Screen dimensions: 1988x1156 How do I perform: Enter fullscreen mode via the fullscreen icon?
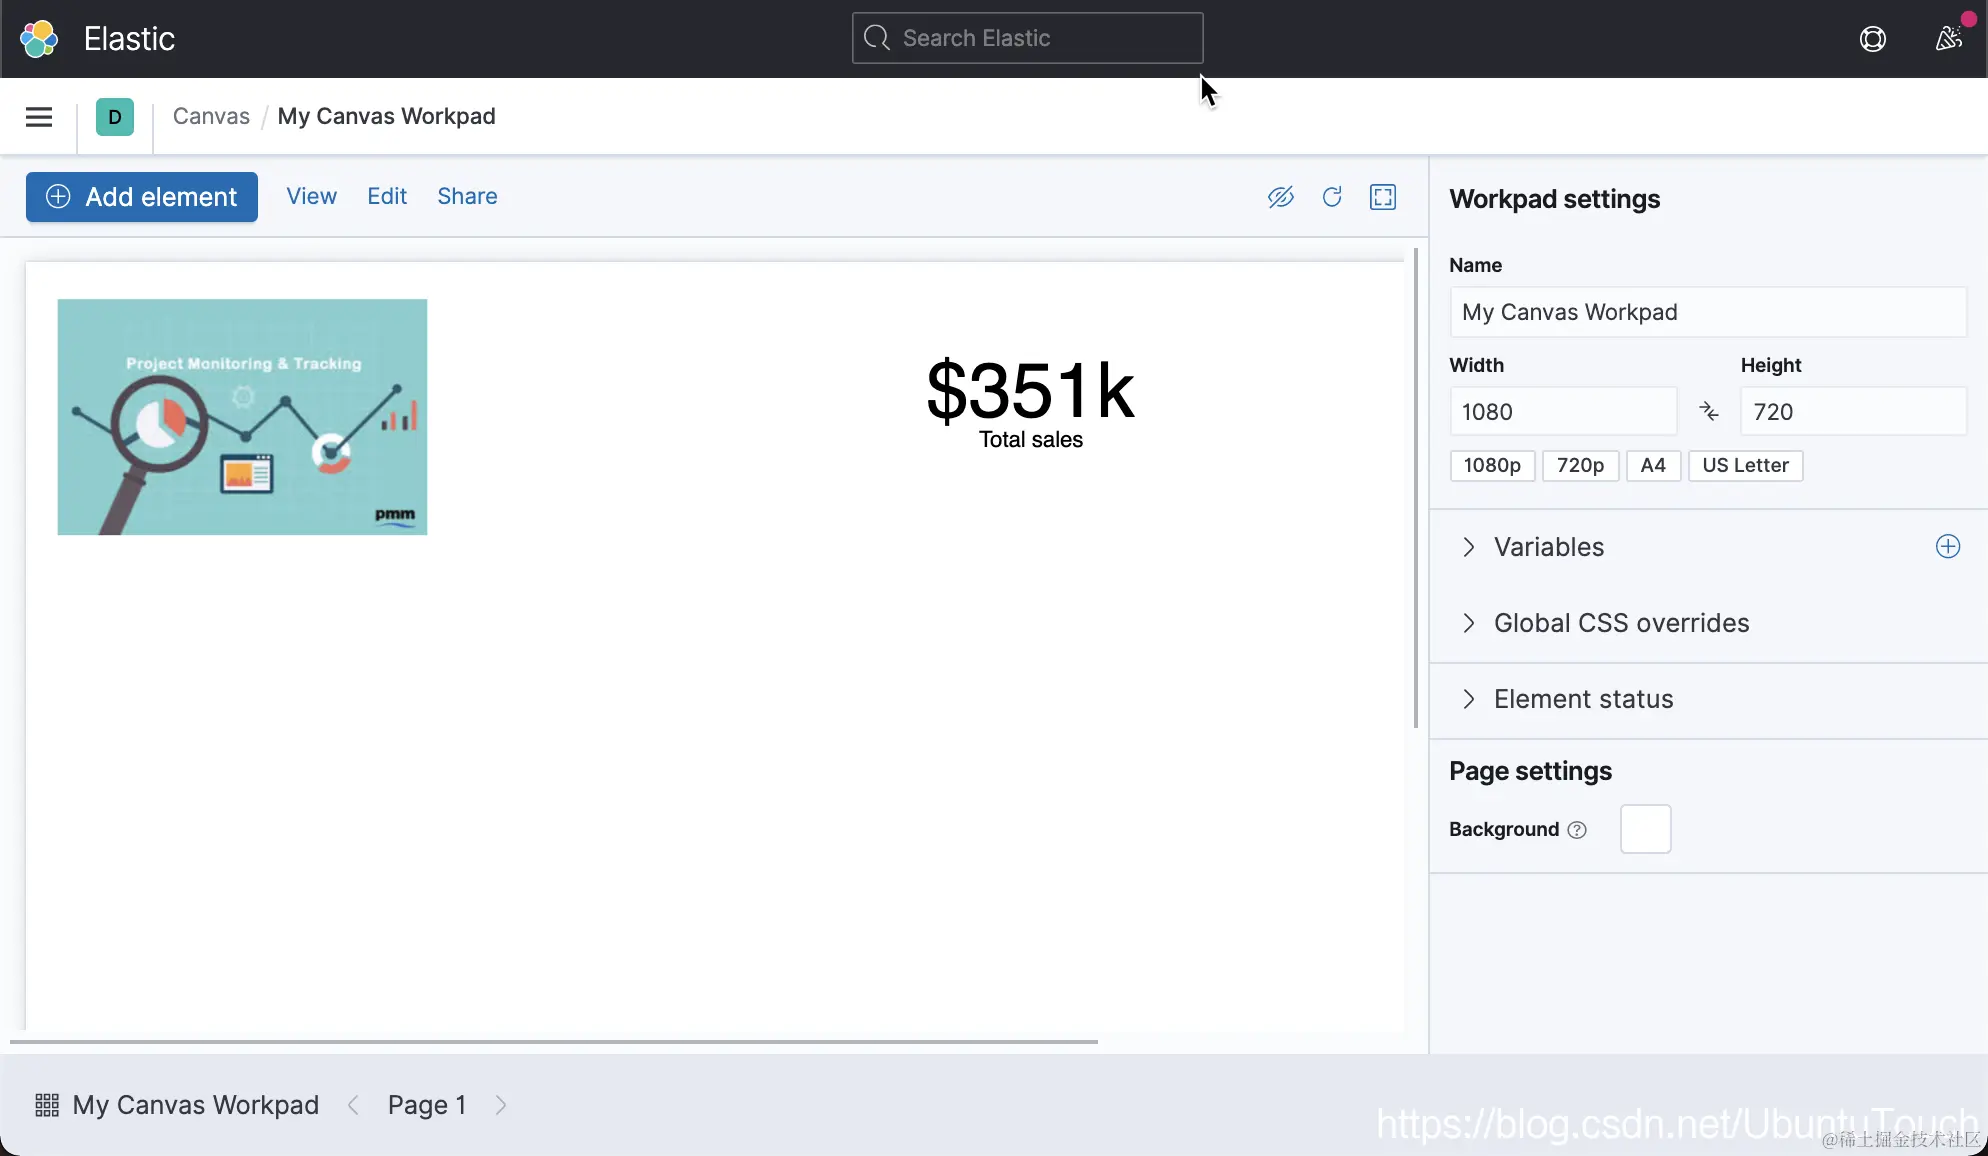pos(1382,197)
